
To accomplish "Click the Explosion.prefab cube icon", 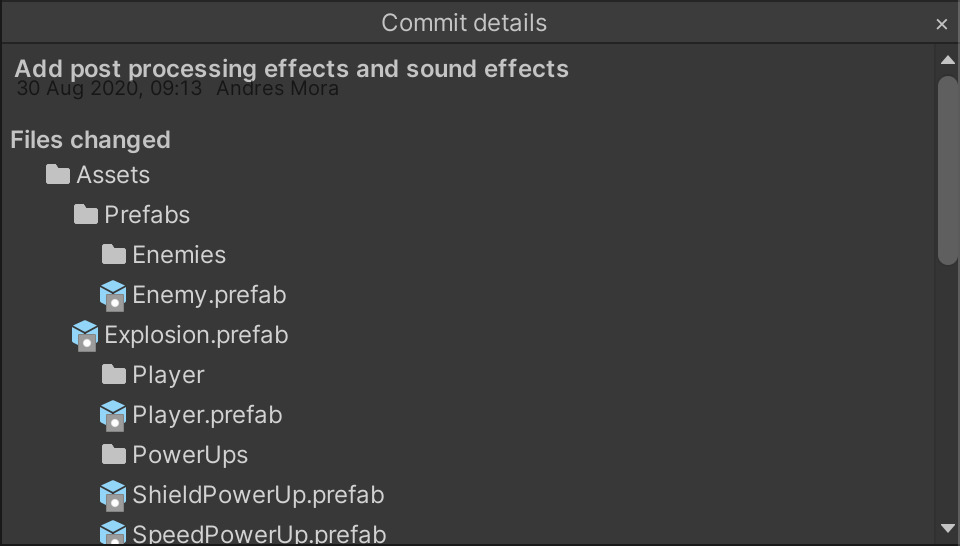I will point(85,335).
